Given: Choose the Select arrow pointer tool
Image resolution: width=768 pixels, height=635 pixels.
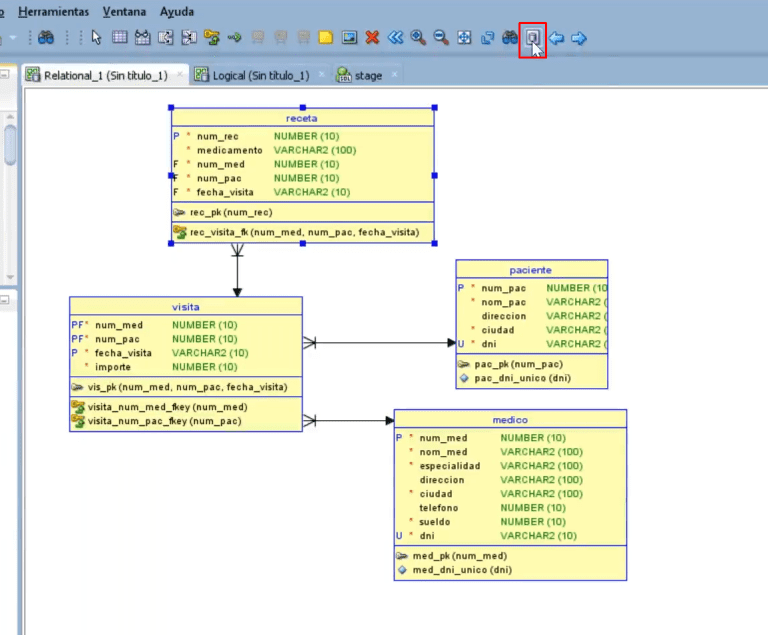Looking at the screenshot, I should (x=96, y=38).
